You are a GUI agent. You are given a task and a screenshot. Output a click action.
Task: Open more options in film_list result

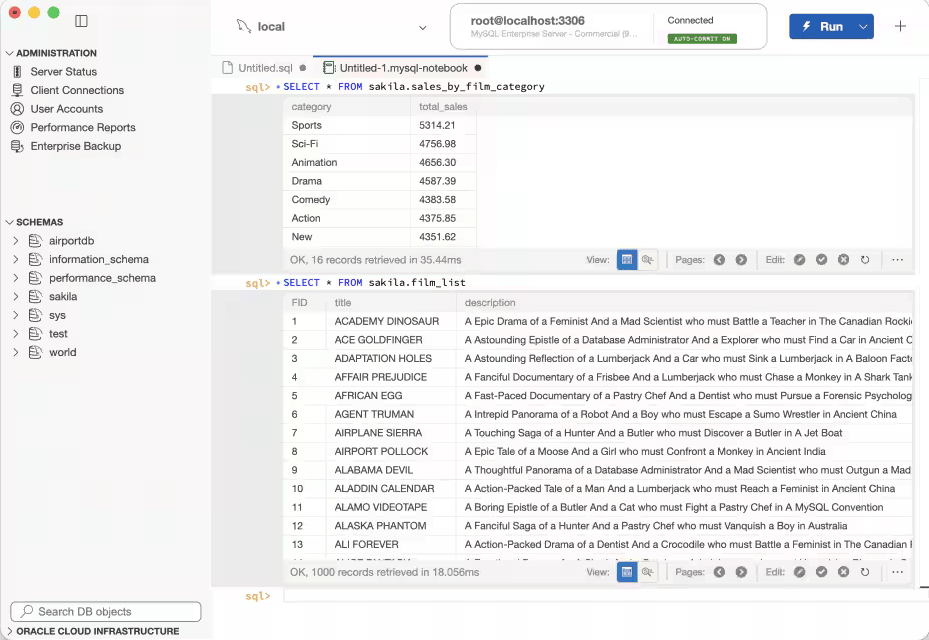point(898,572)
